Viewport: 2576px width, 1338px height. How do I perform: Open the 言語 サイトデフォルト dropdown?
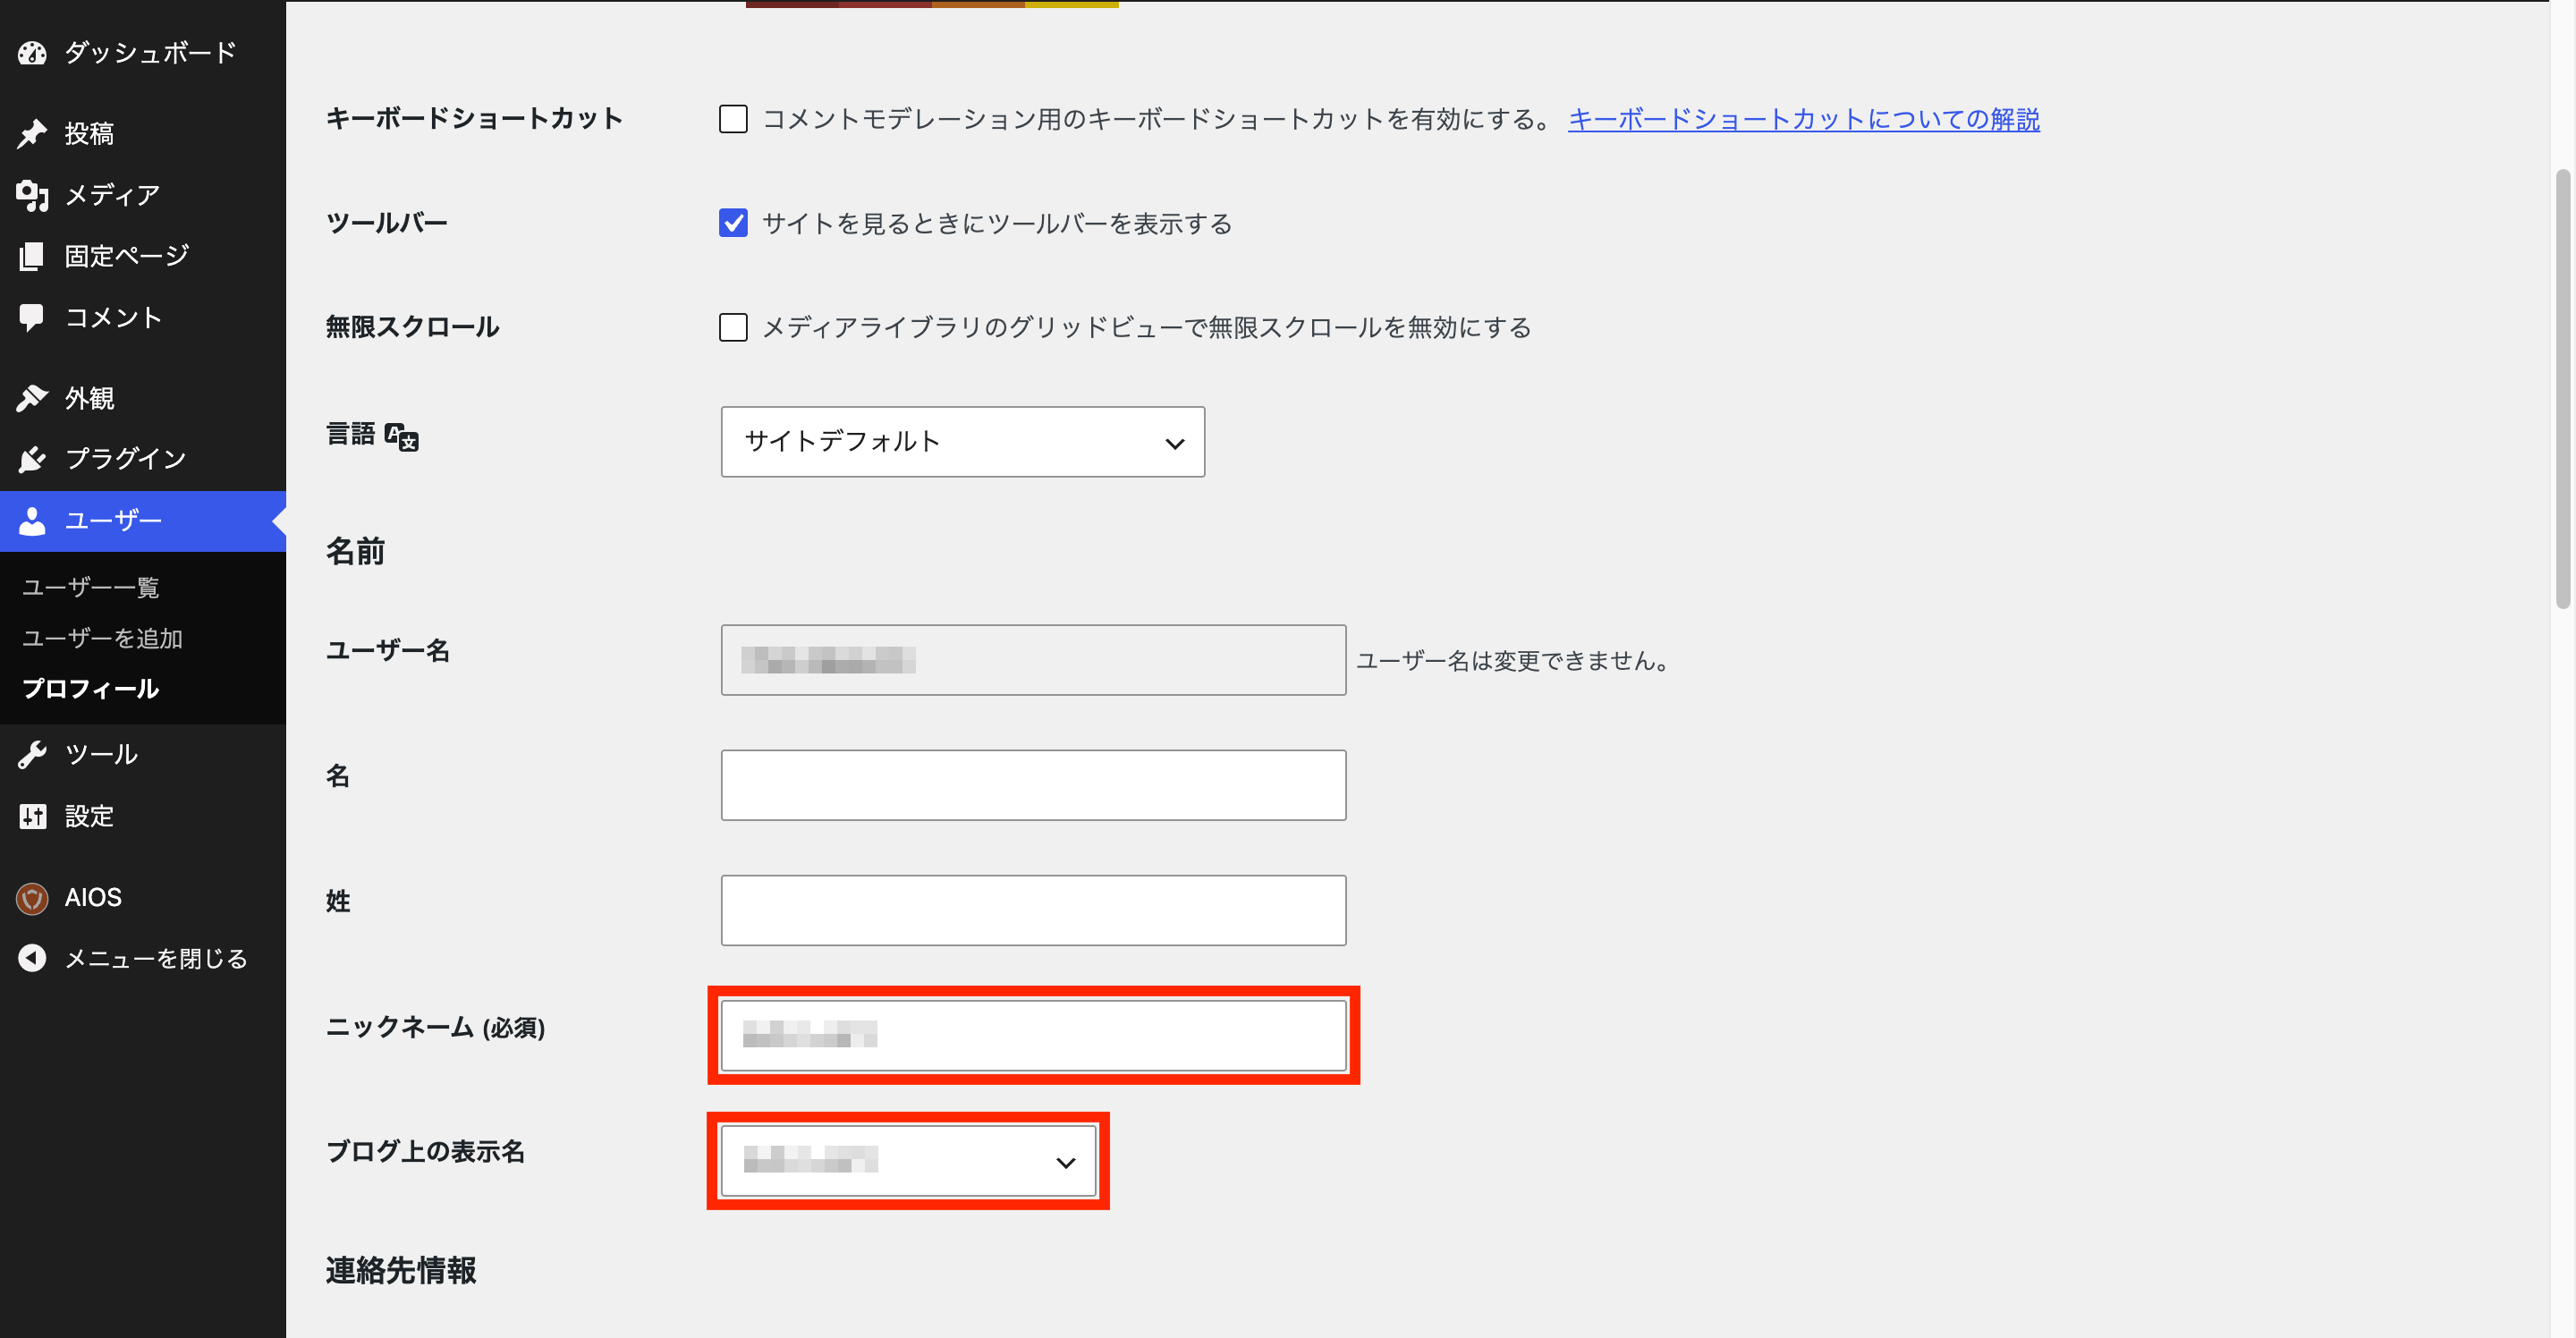click(x=963, y=442)
